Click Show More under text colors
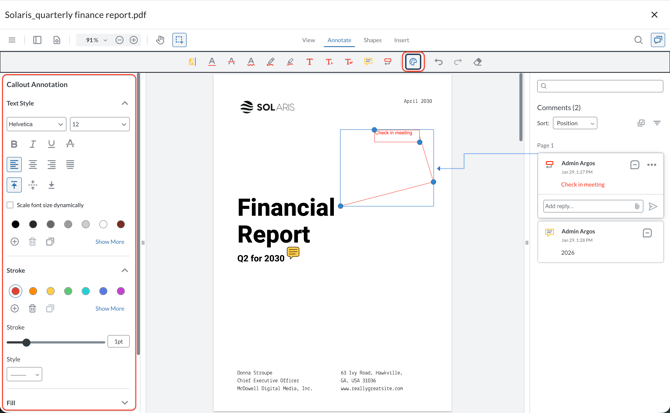 click(110, 242)
